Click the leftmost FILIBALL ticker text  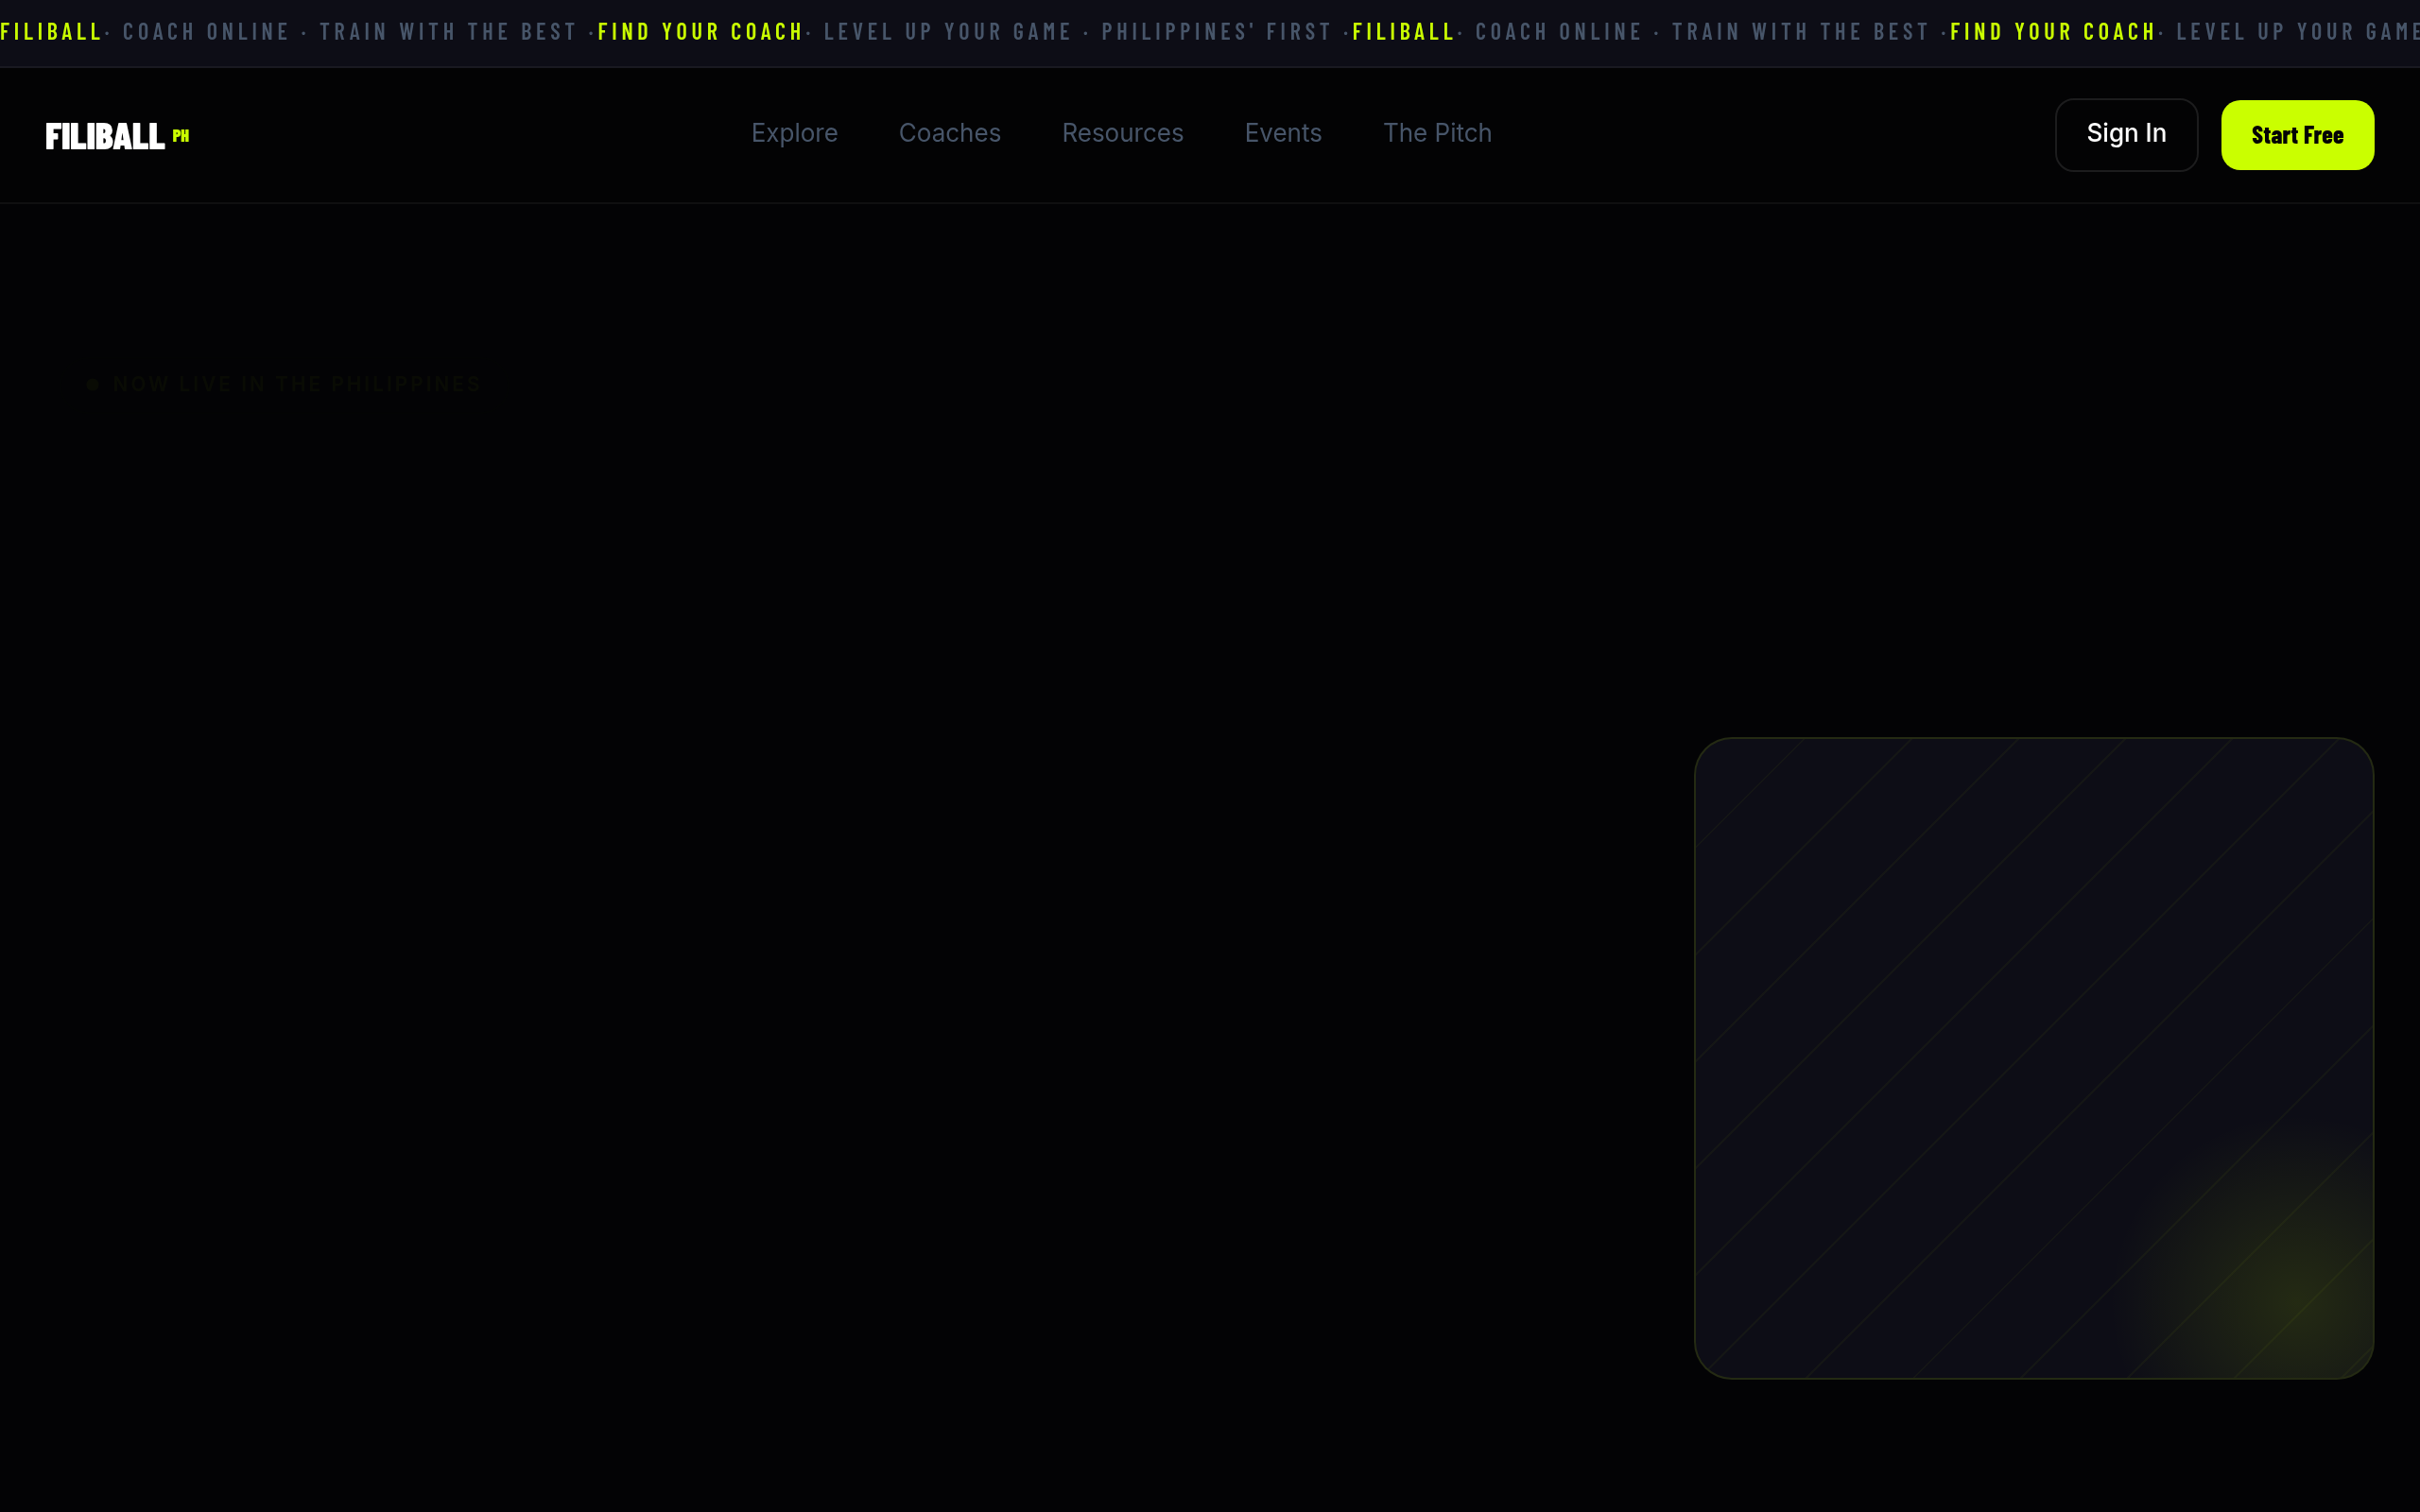pos(51,32)
